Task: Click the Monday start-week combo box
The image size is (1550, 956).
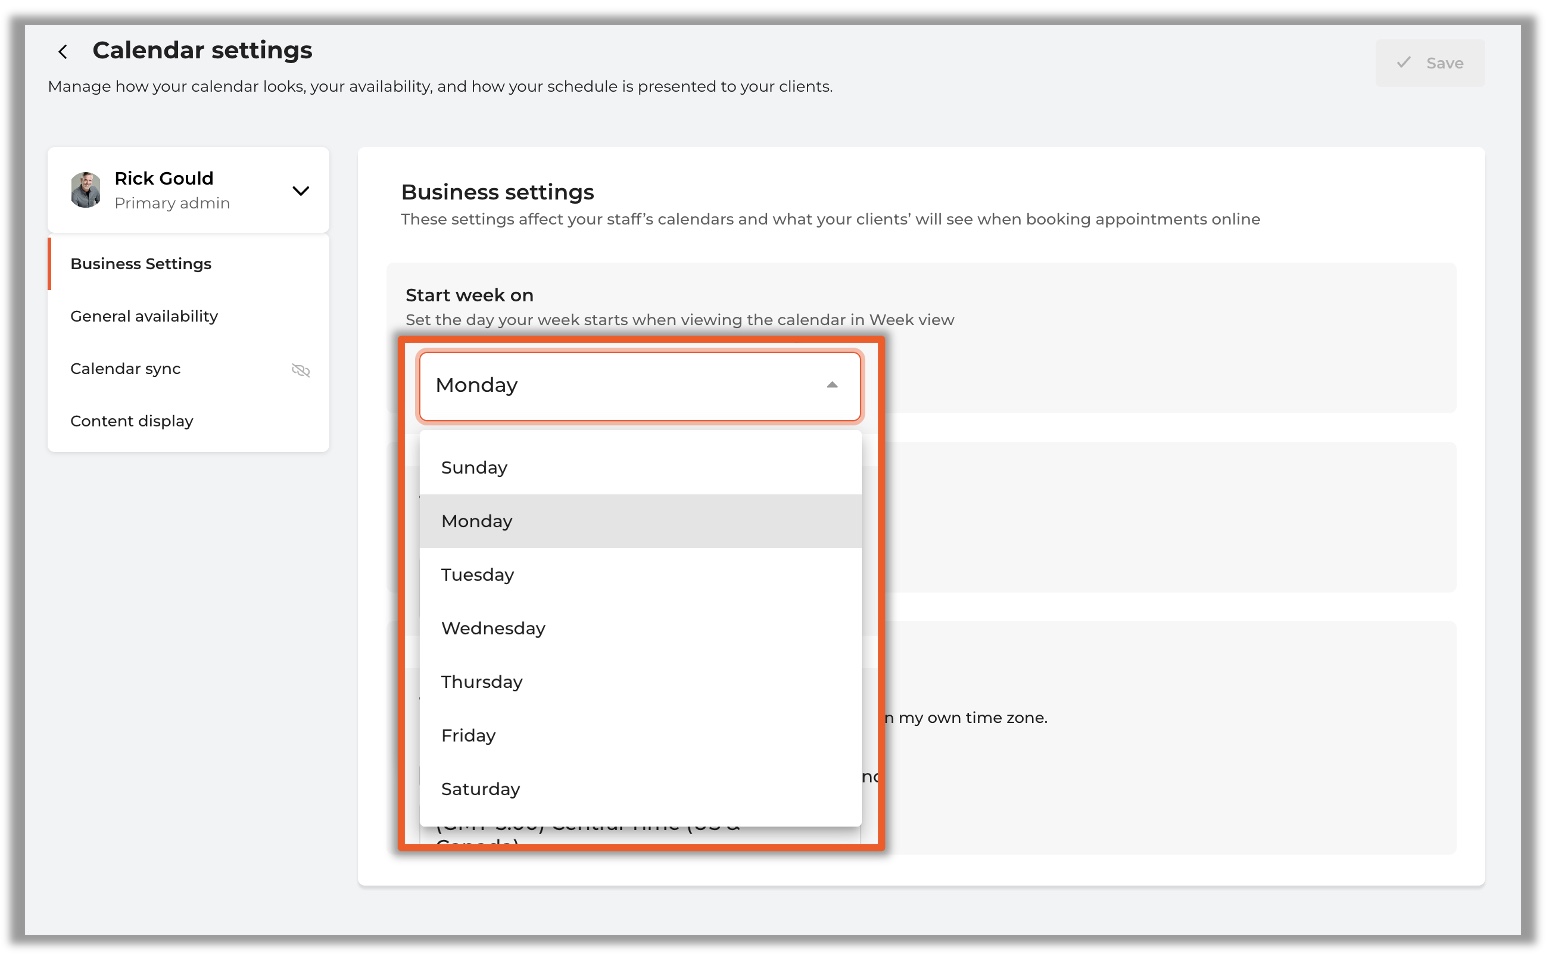Action: pyautogui.click(x=620, y=386)
